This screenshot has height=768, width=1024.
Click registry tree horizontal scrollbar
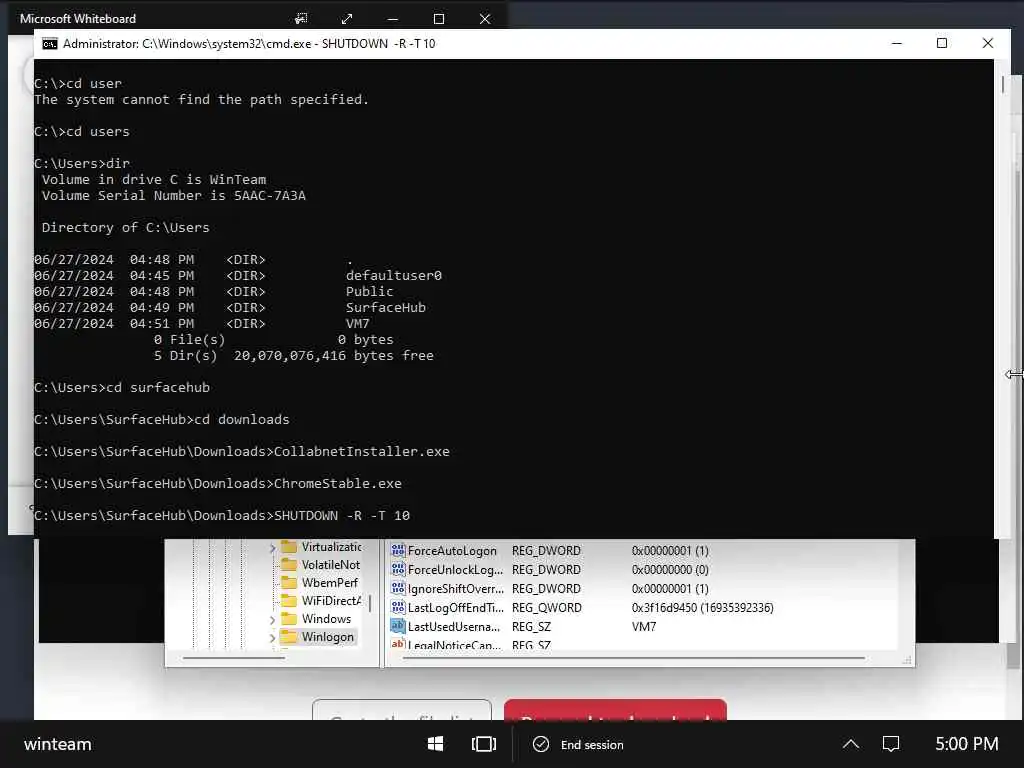click(234, 658)
